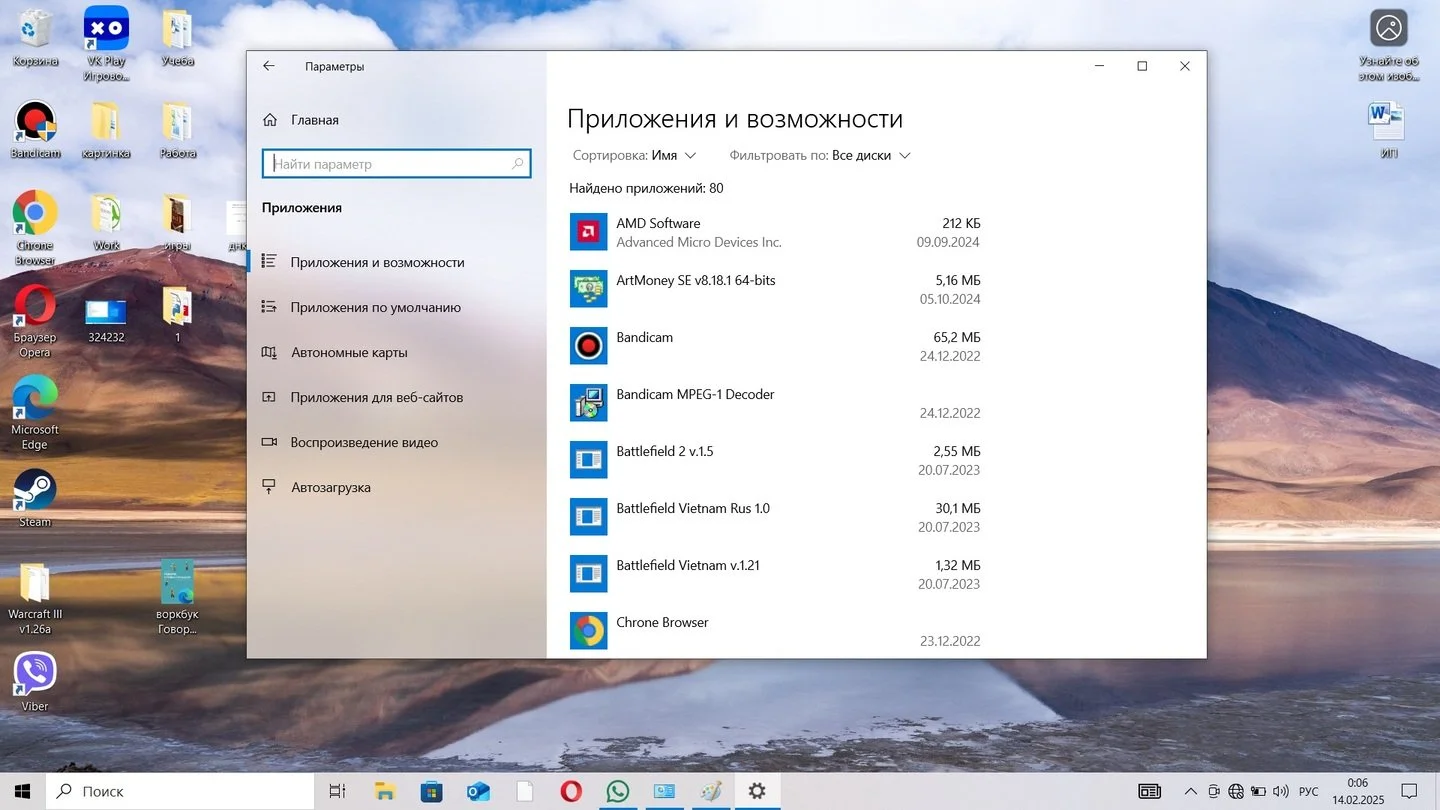Open Outlook from the taskbar
Screen dimensions: 1440x810
(x=478, y=791)
